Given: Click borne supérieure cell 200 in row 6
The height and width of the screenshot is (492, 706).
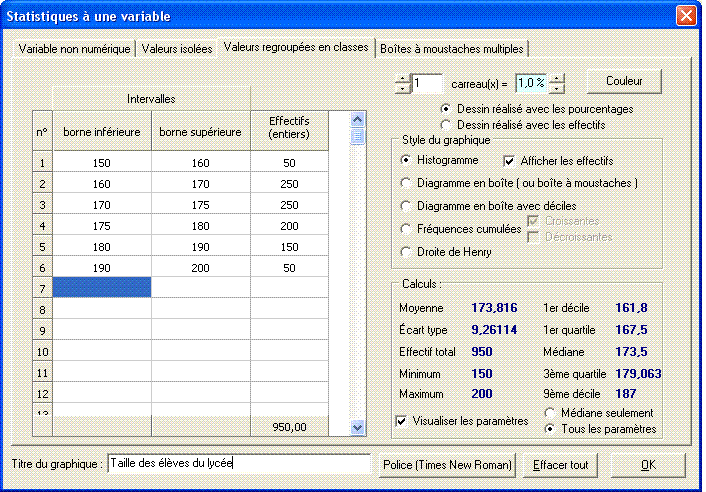Looking at the screenshot, I should (200, 268).
